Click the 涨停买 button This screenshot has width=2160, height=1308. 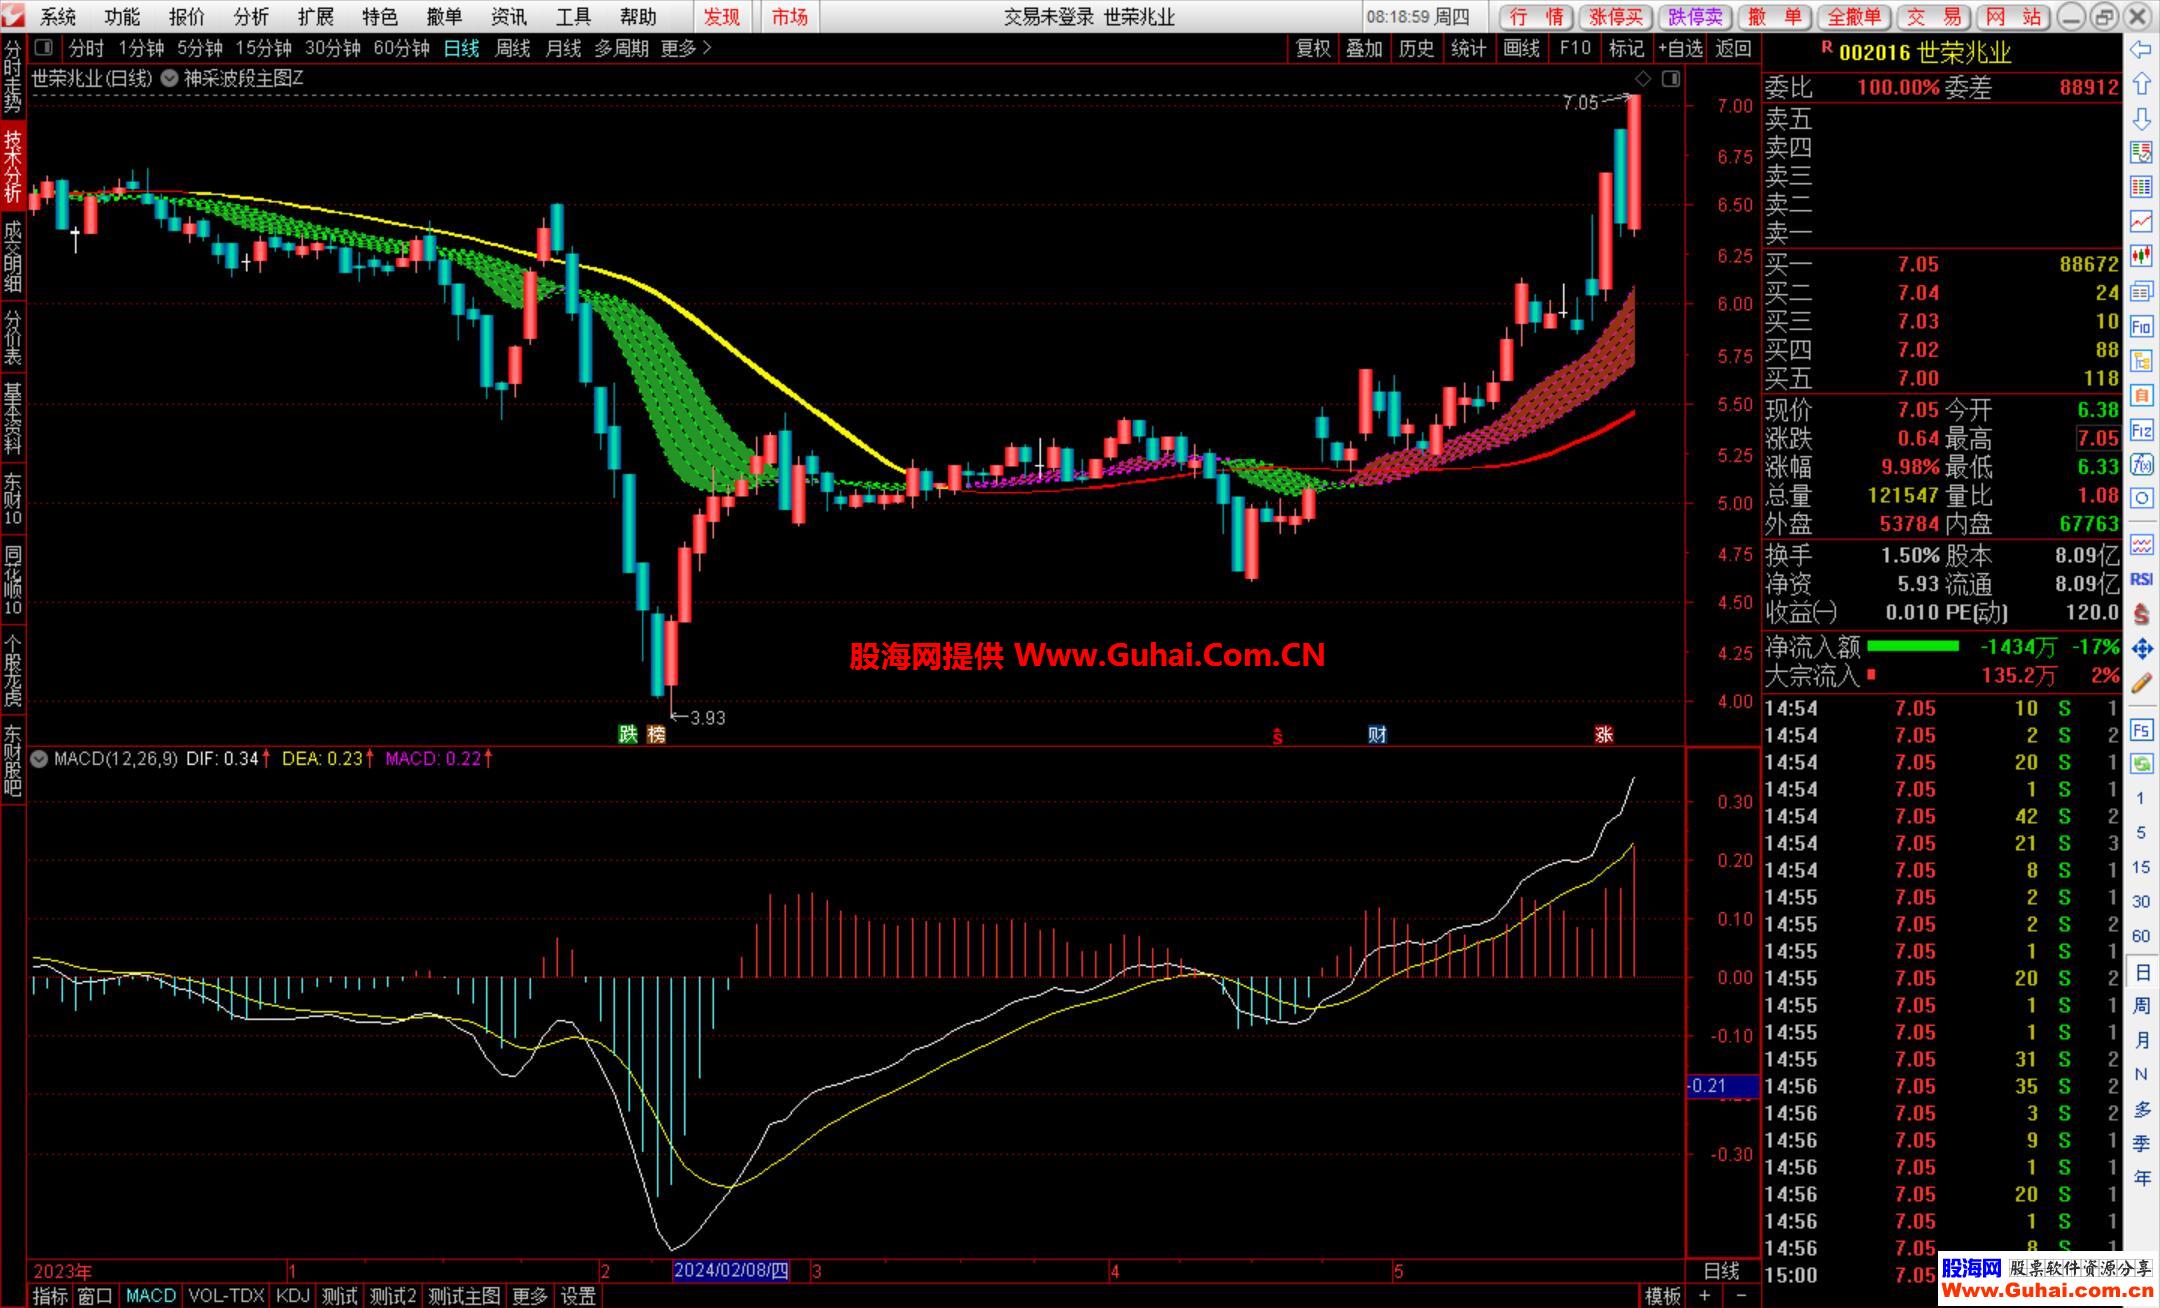[x=1616, y=17]
